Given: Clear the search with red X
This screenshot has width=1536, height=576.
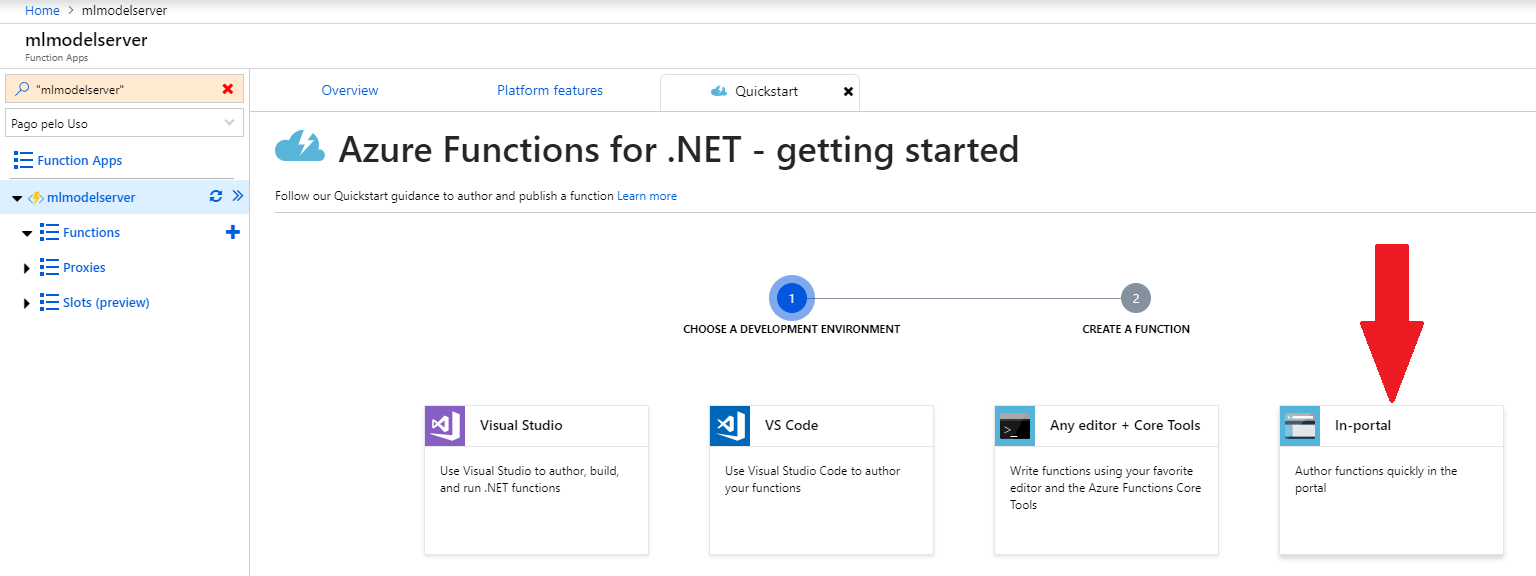Looking at the screenshot, I should (228, 89).
